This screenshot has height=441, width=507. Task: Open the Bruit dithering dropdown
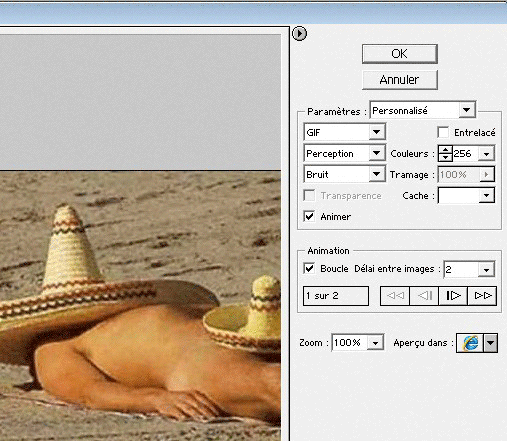pyautogui.click(x=345, y=174)
